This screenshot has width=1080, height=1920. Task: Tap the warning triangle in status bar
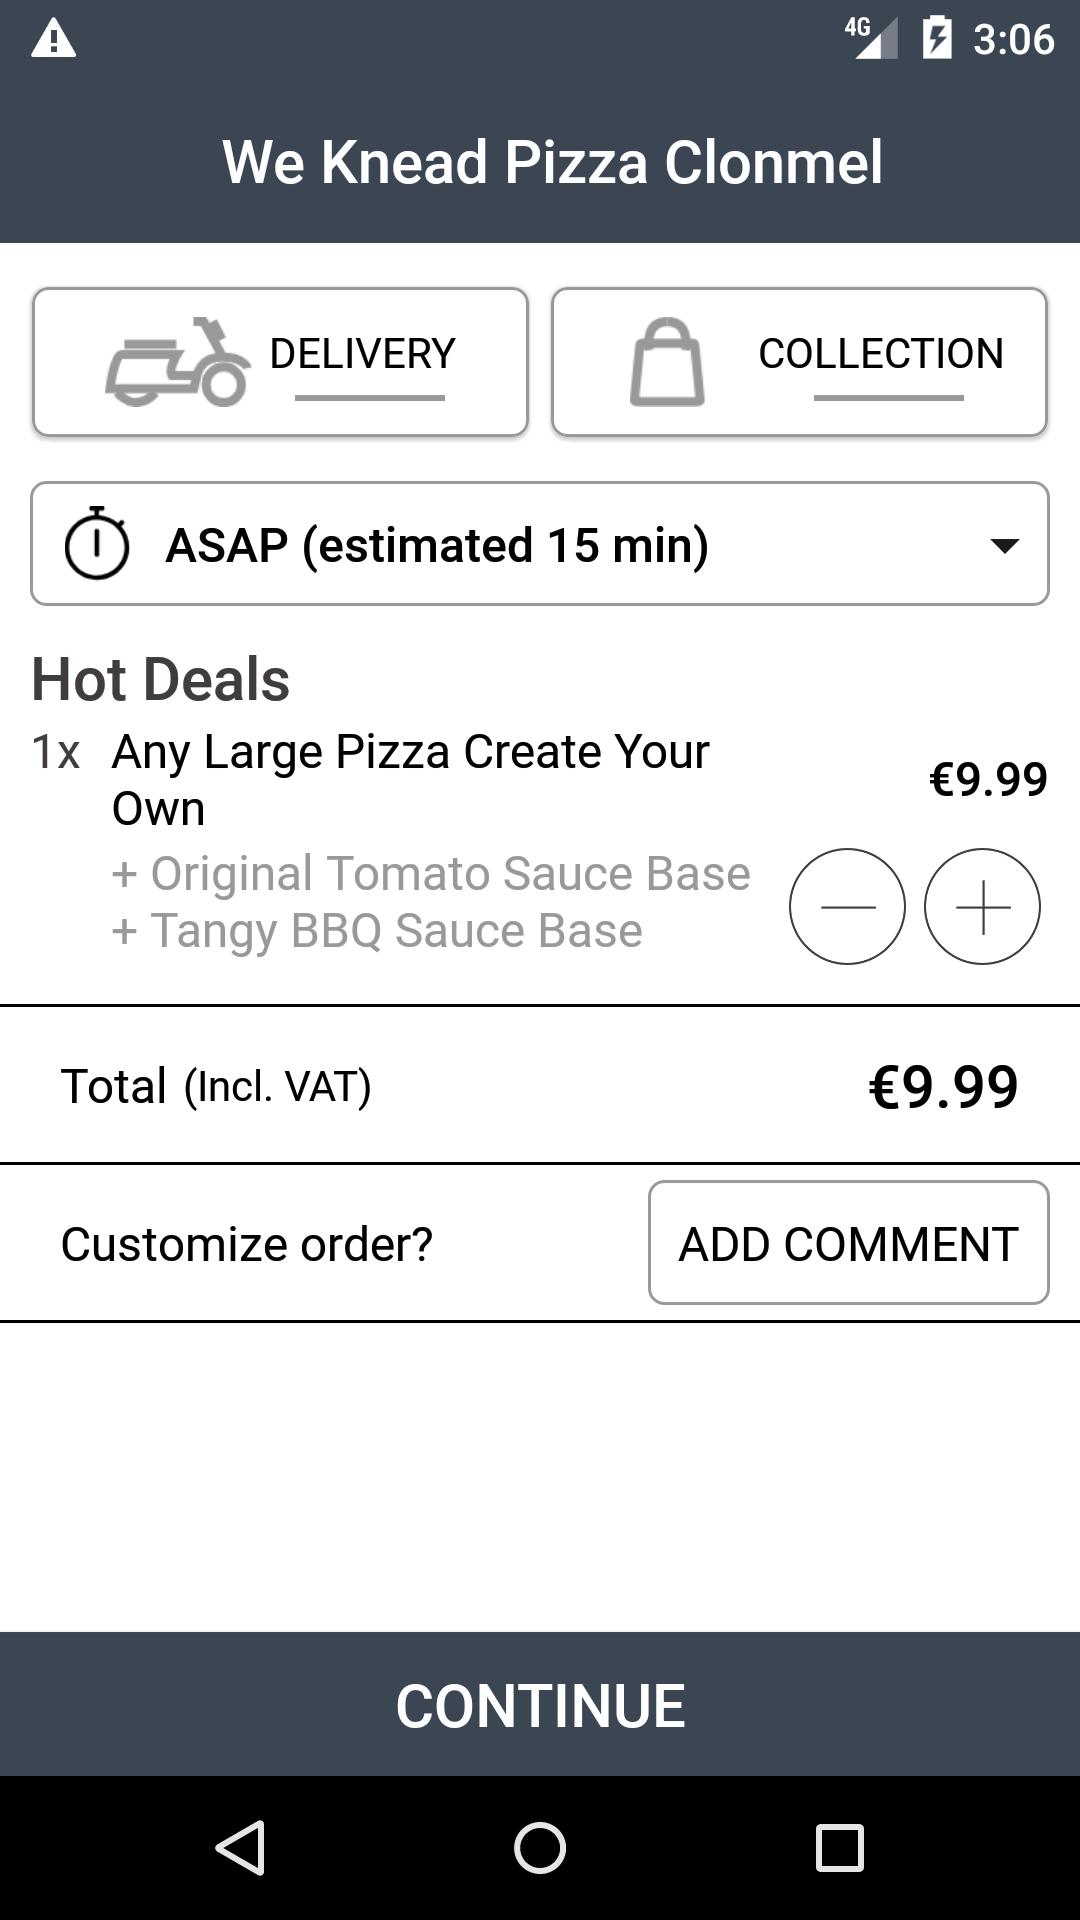click(54, 39)
